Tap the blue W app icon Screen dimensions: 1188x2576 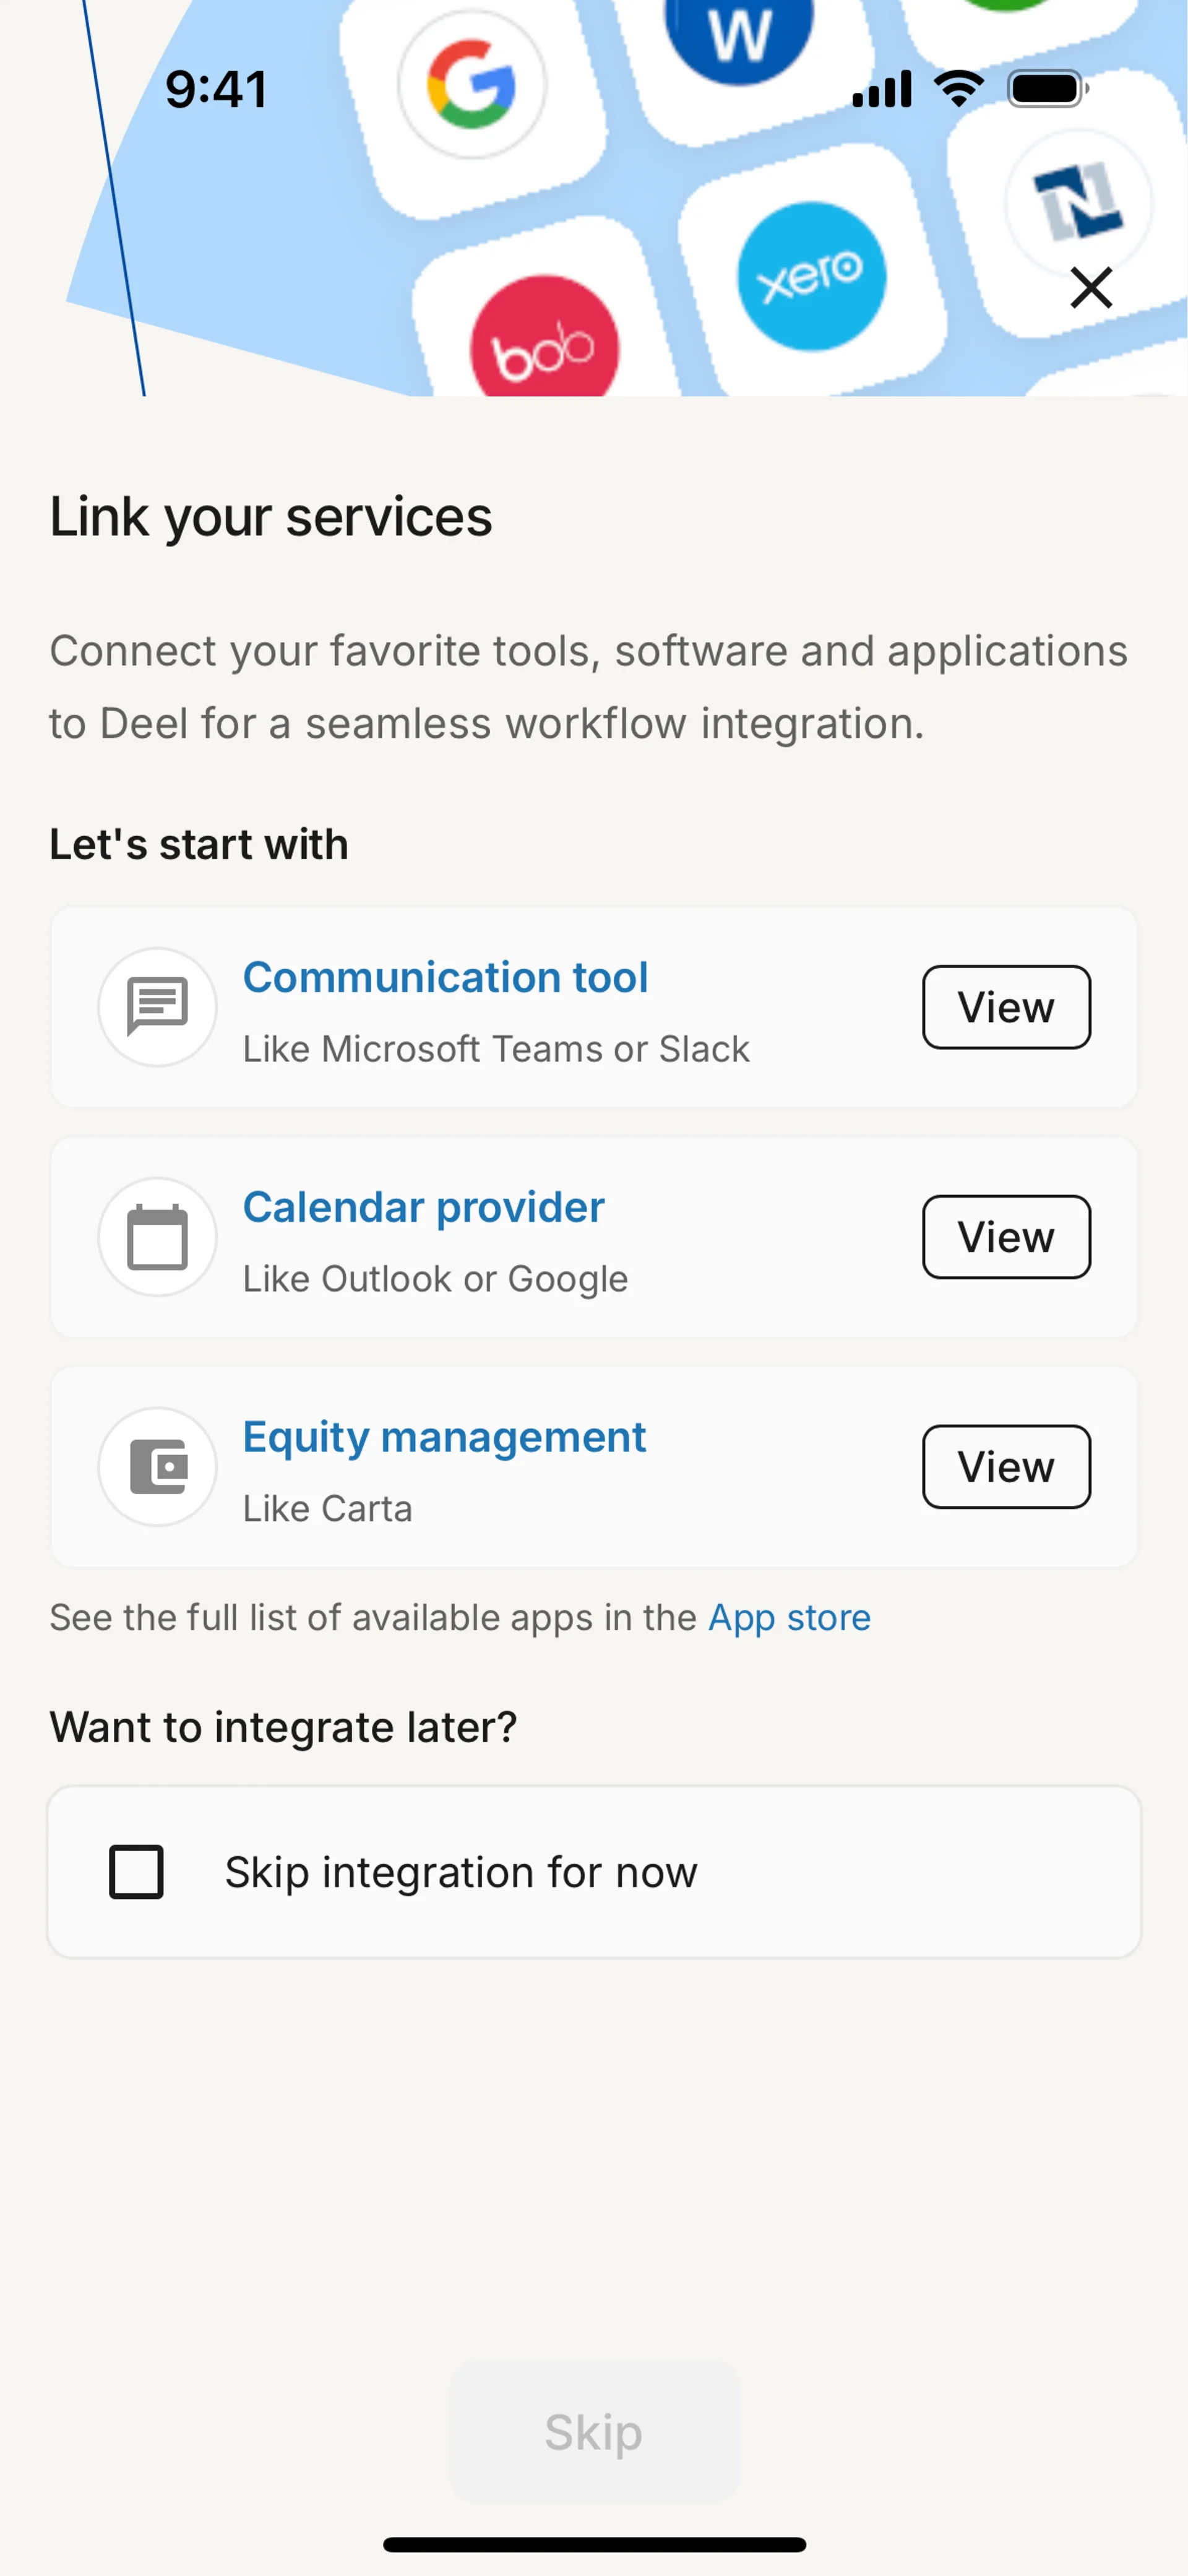(x=739, y=35)
